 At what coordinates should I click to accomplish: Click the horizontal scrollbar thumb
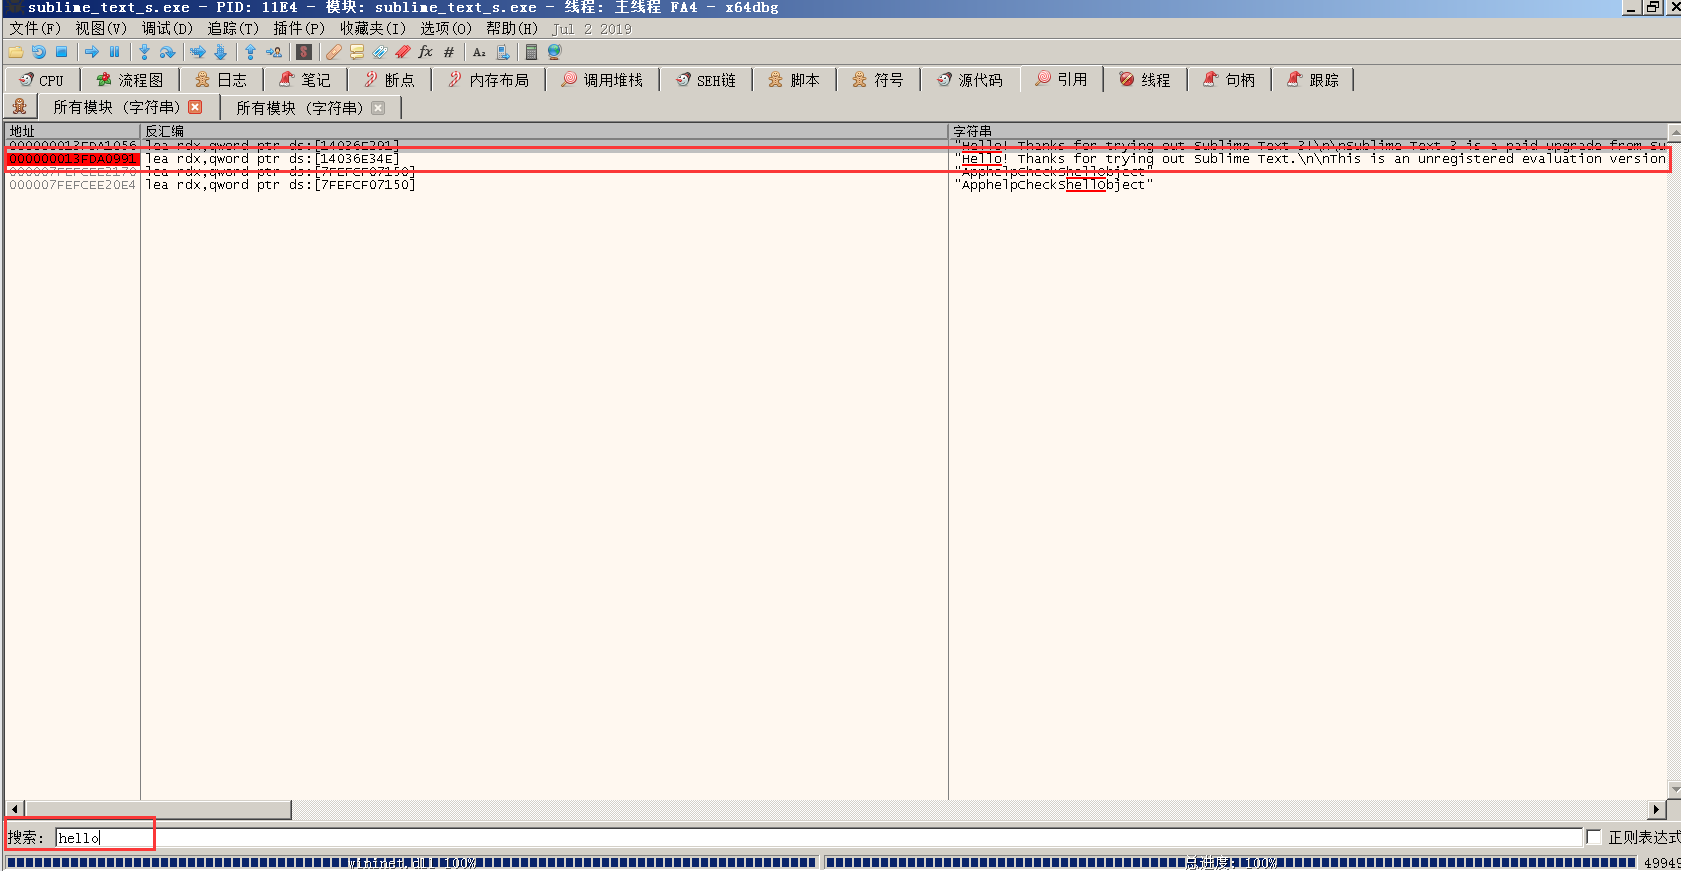click(158, 809)
